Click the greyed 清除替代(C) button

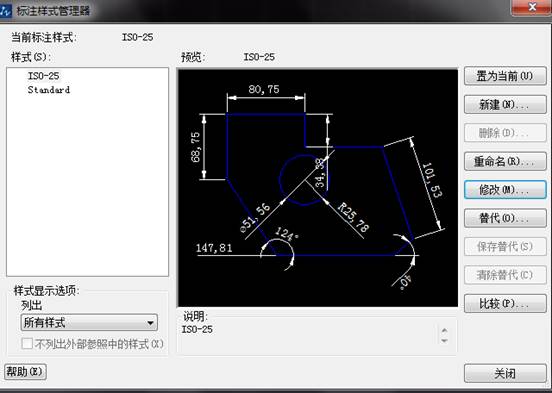click(505, 275)
